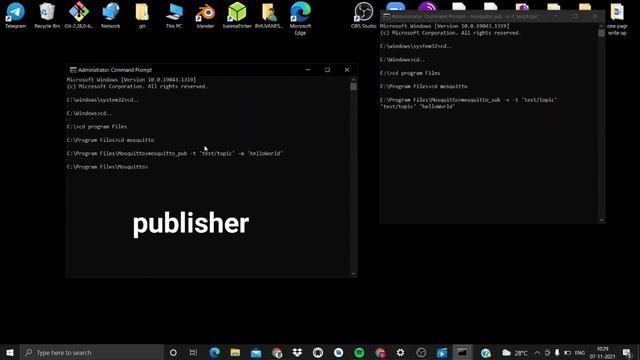Image resolution: width=640 pixels, height=360 pixels.
Task: Select the git folder on desktop
Action: [142, 15]
